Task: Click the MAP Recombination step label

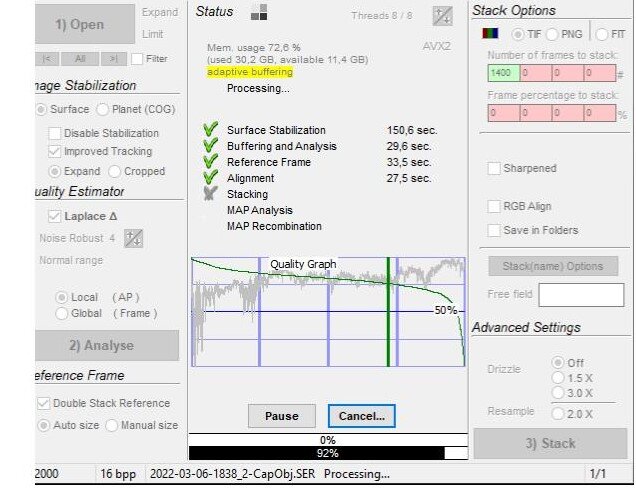Action: click(274, 226)
